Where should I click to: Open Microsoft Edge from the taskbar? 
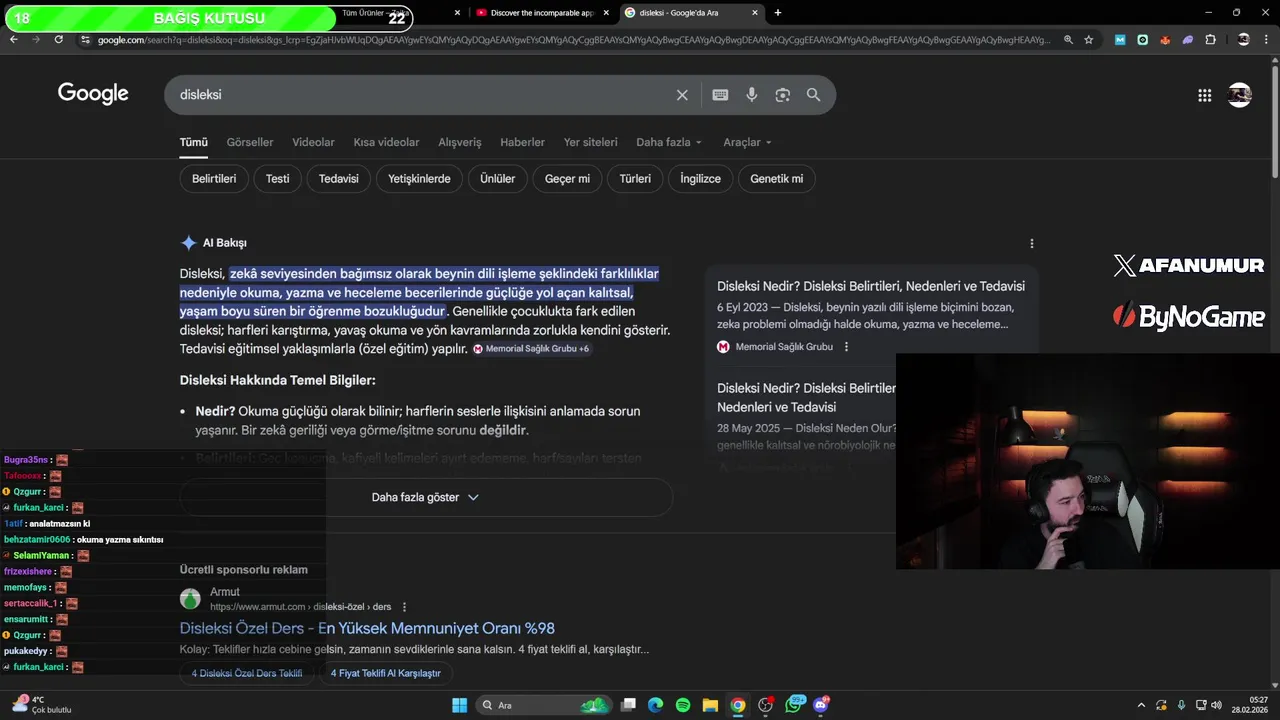pyautogui.click(x=655, y=705)
